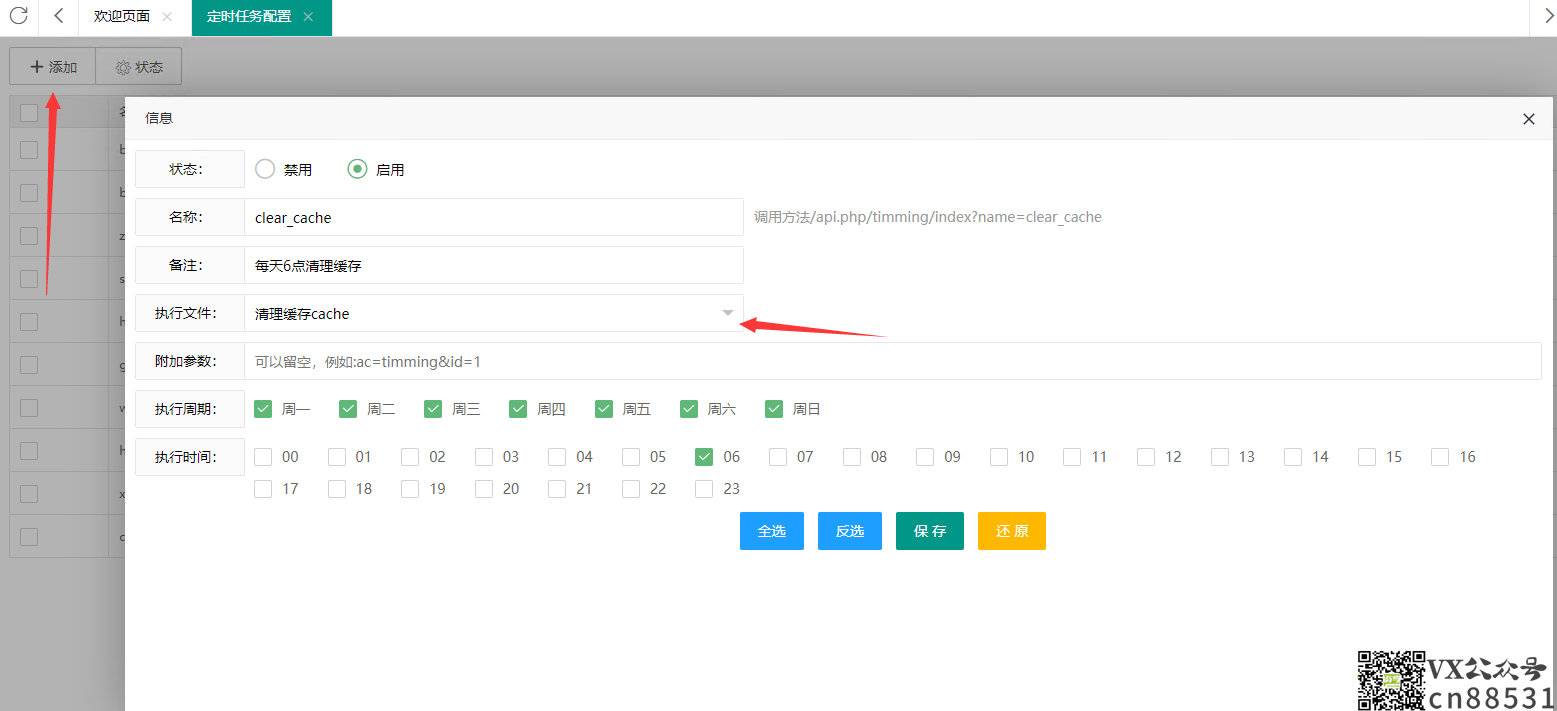1557x711 pixels.
Task: Uncheck the 周一 checkbox
Action: 264,408
